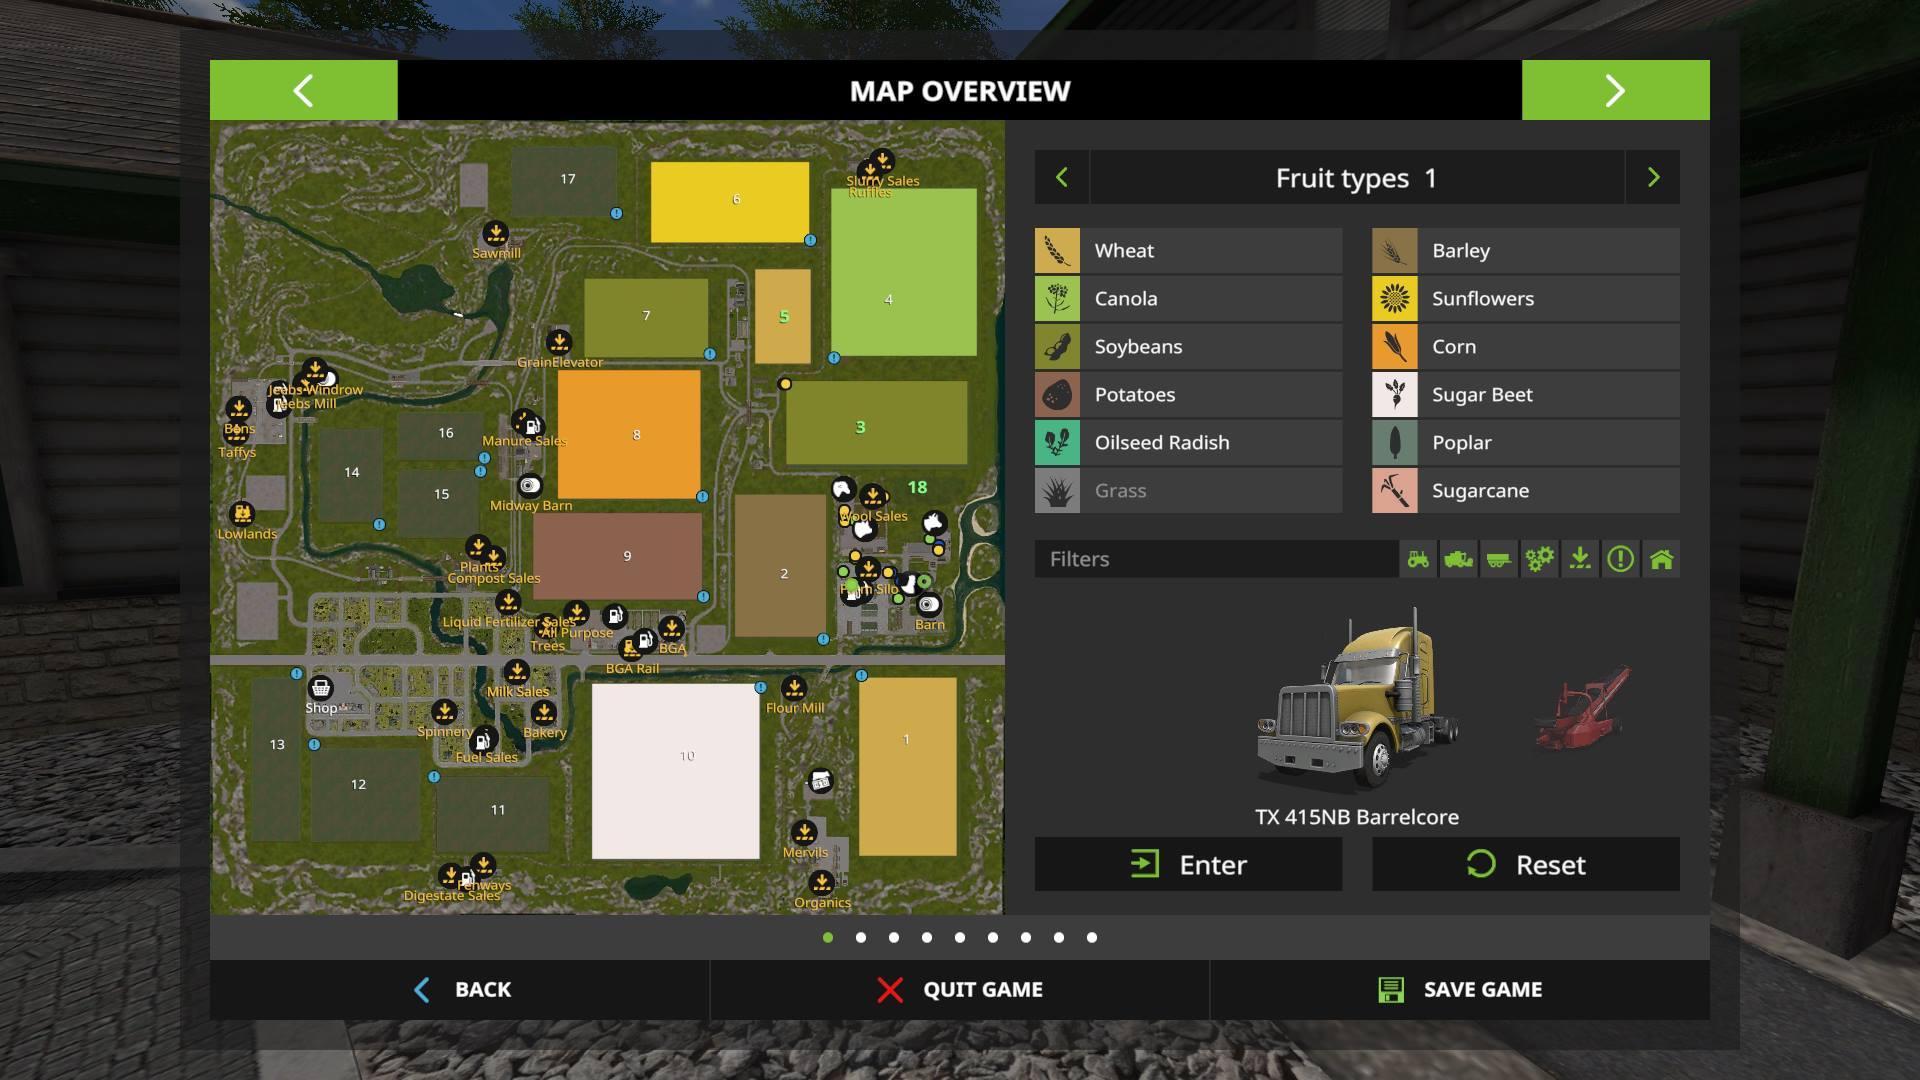This screenshot has height=1080, width=1920.
Task: Click the Shop basket icon on map
Action: [321, 688]
